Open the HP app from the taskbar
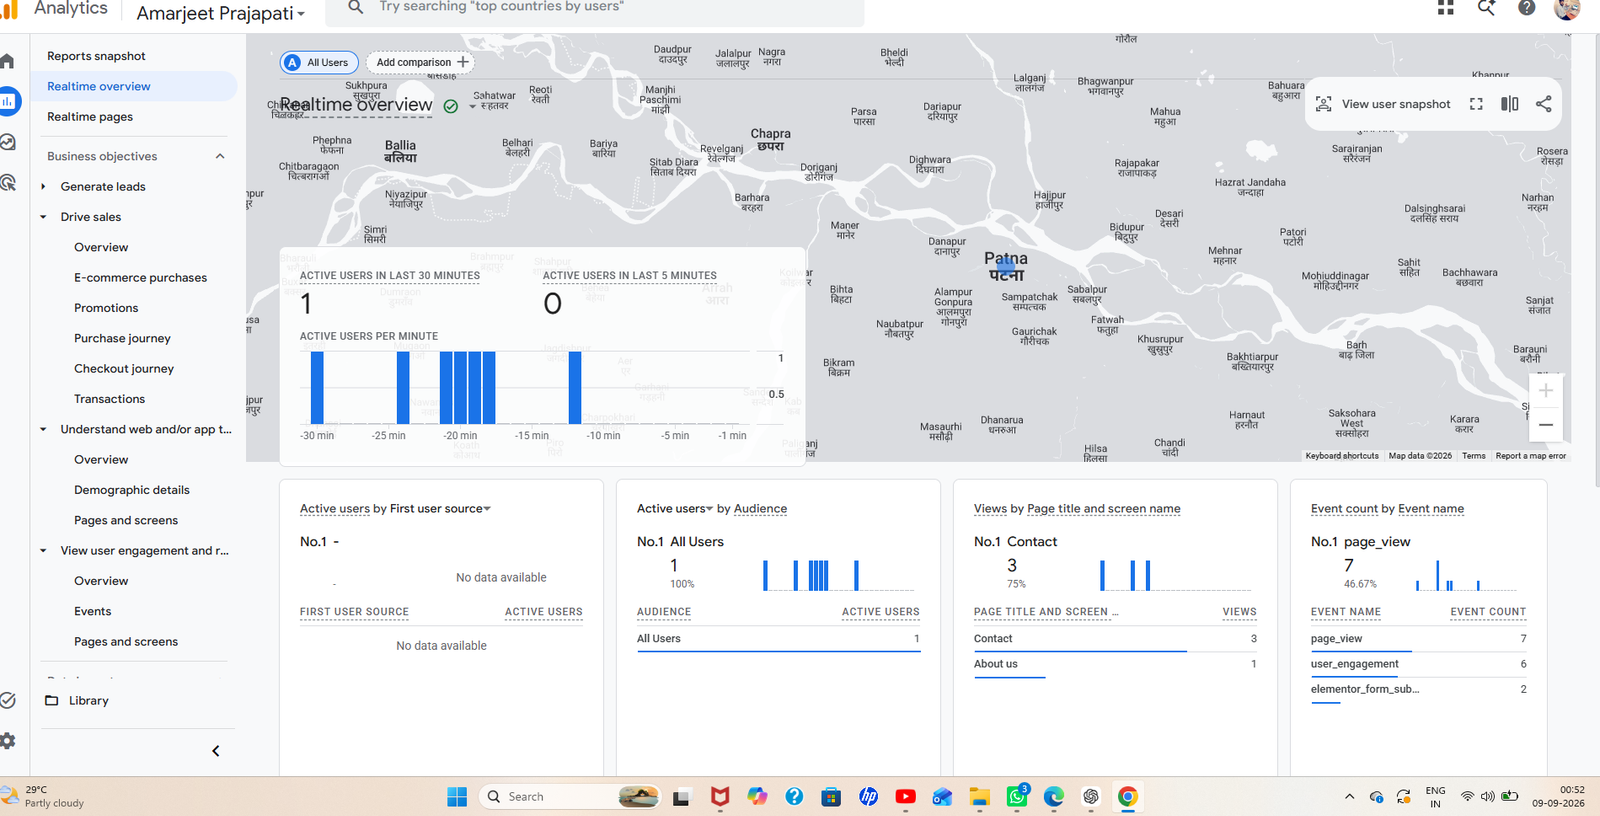The width and height of the screenshot is (1600, 816). point(868,797)
